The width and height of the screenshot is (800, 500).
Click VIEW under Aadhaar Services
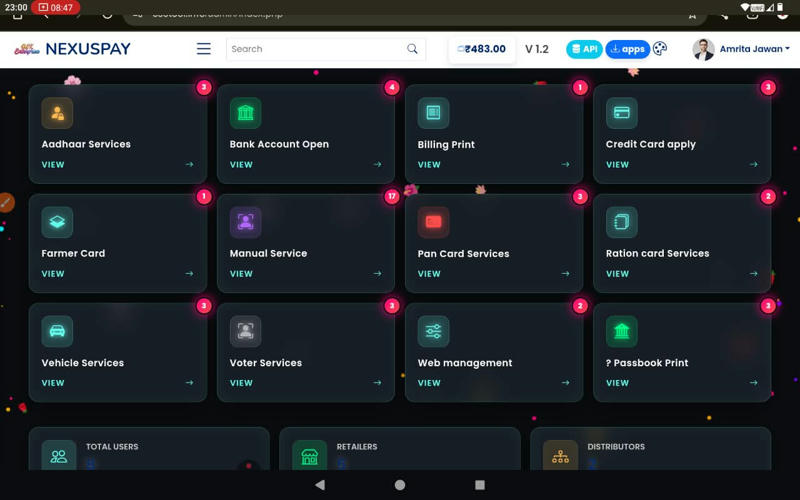click(53, 165)
